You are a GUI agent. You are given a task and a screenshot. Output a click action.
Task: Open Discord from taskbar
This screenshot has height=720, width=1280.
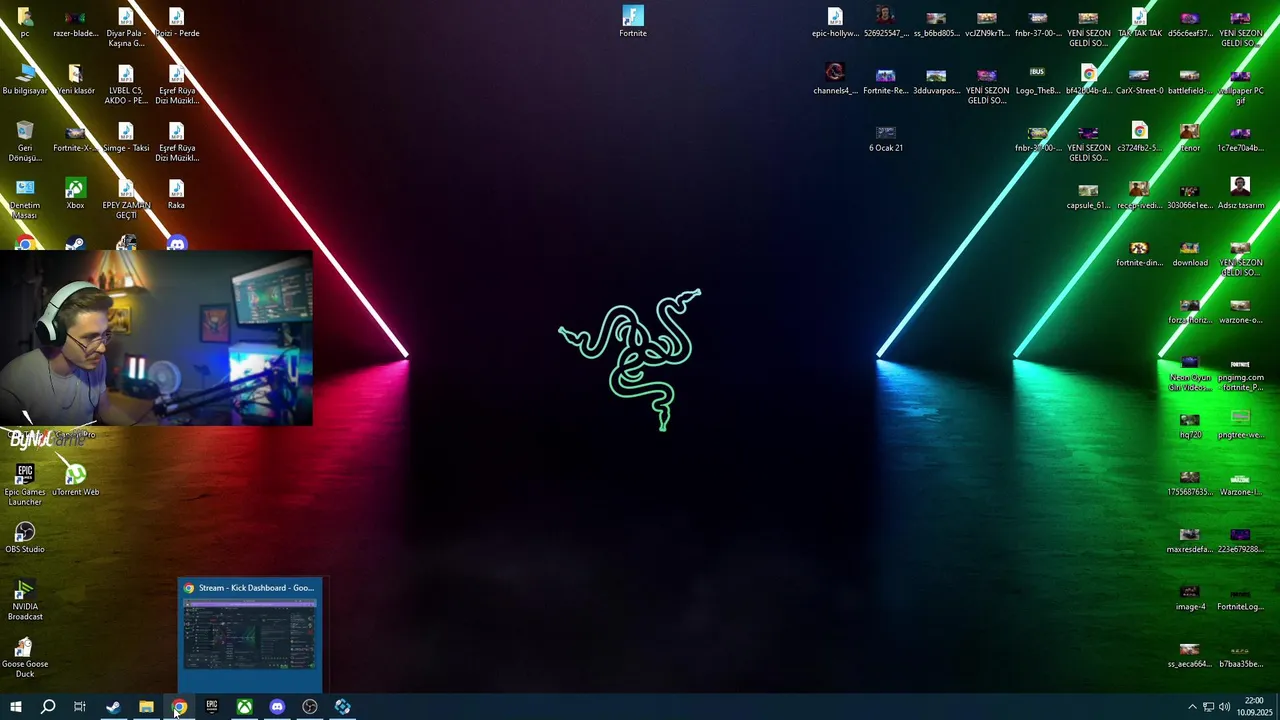click(277, 707)
